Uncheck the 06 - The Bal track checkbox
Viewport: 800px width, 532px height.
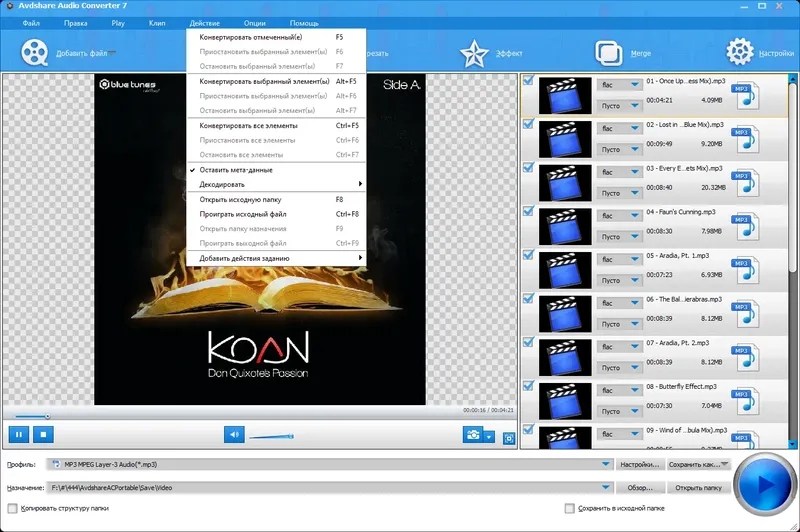[x=528, y=298]
